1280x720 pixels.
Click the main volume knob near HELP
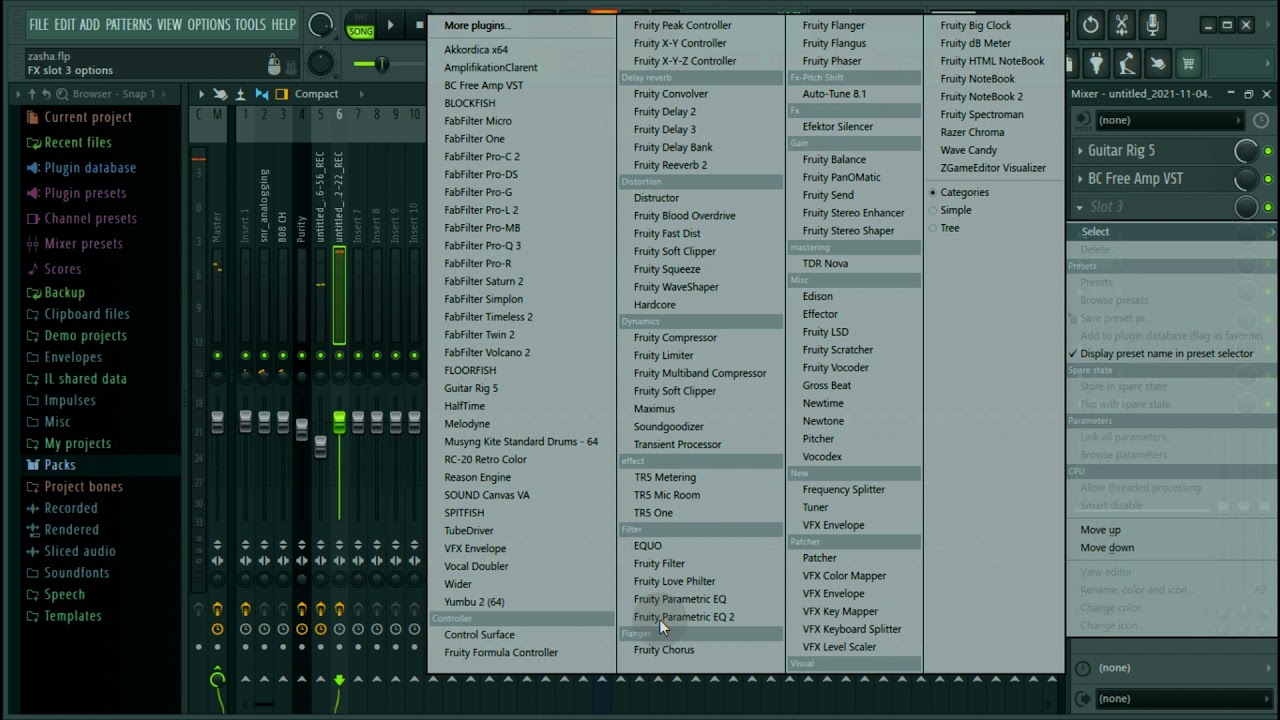point(320,25)
